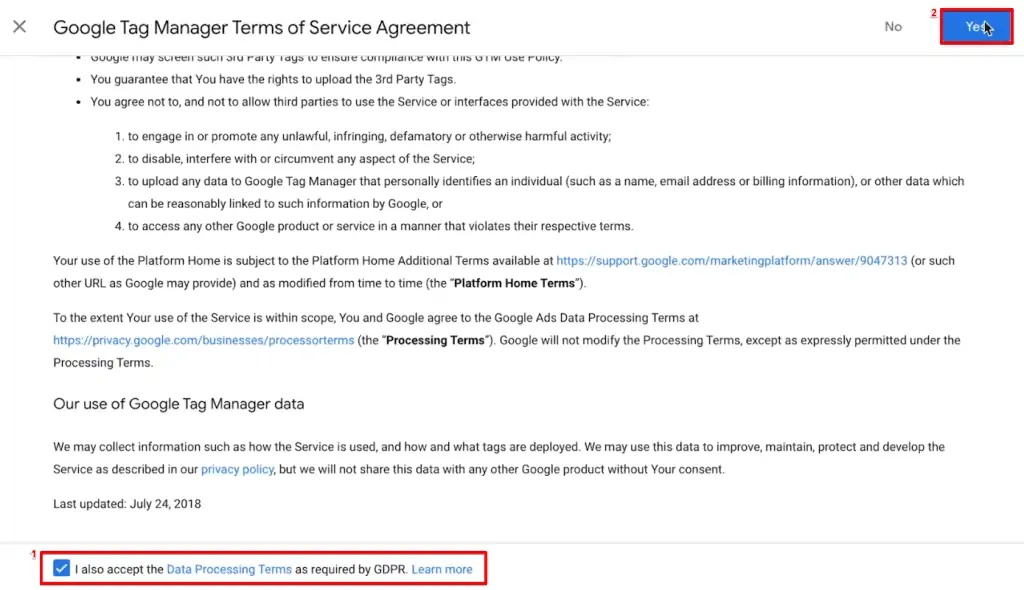1024x590 pixels.
Task: Dismiss the agreement using the X icon
Action: coord(19,26)
